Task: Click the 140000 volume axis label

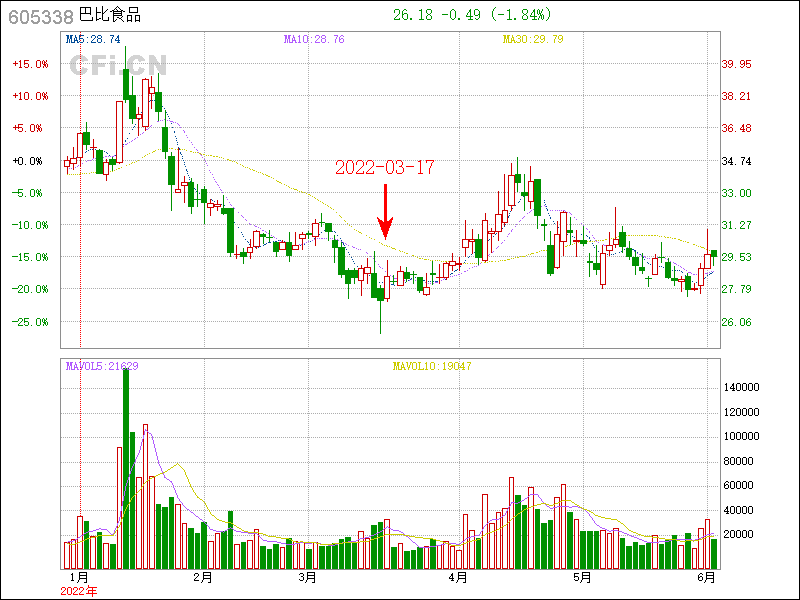Action: [745, 387]
